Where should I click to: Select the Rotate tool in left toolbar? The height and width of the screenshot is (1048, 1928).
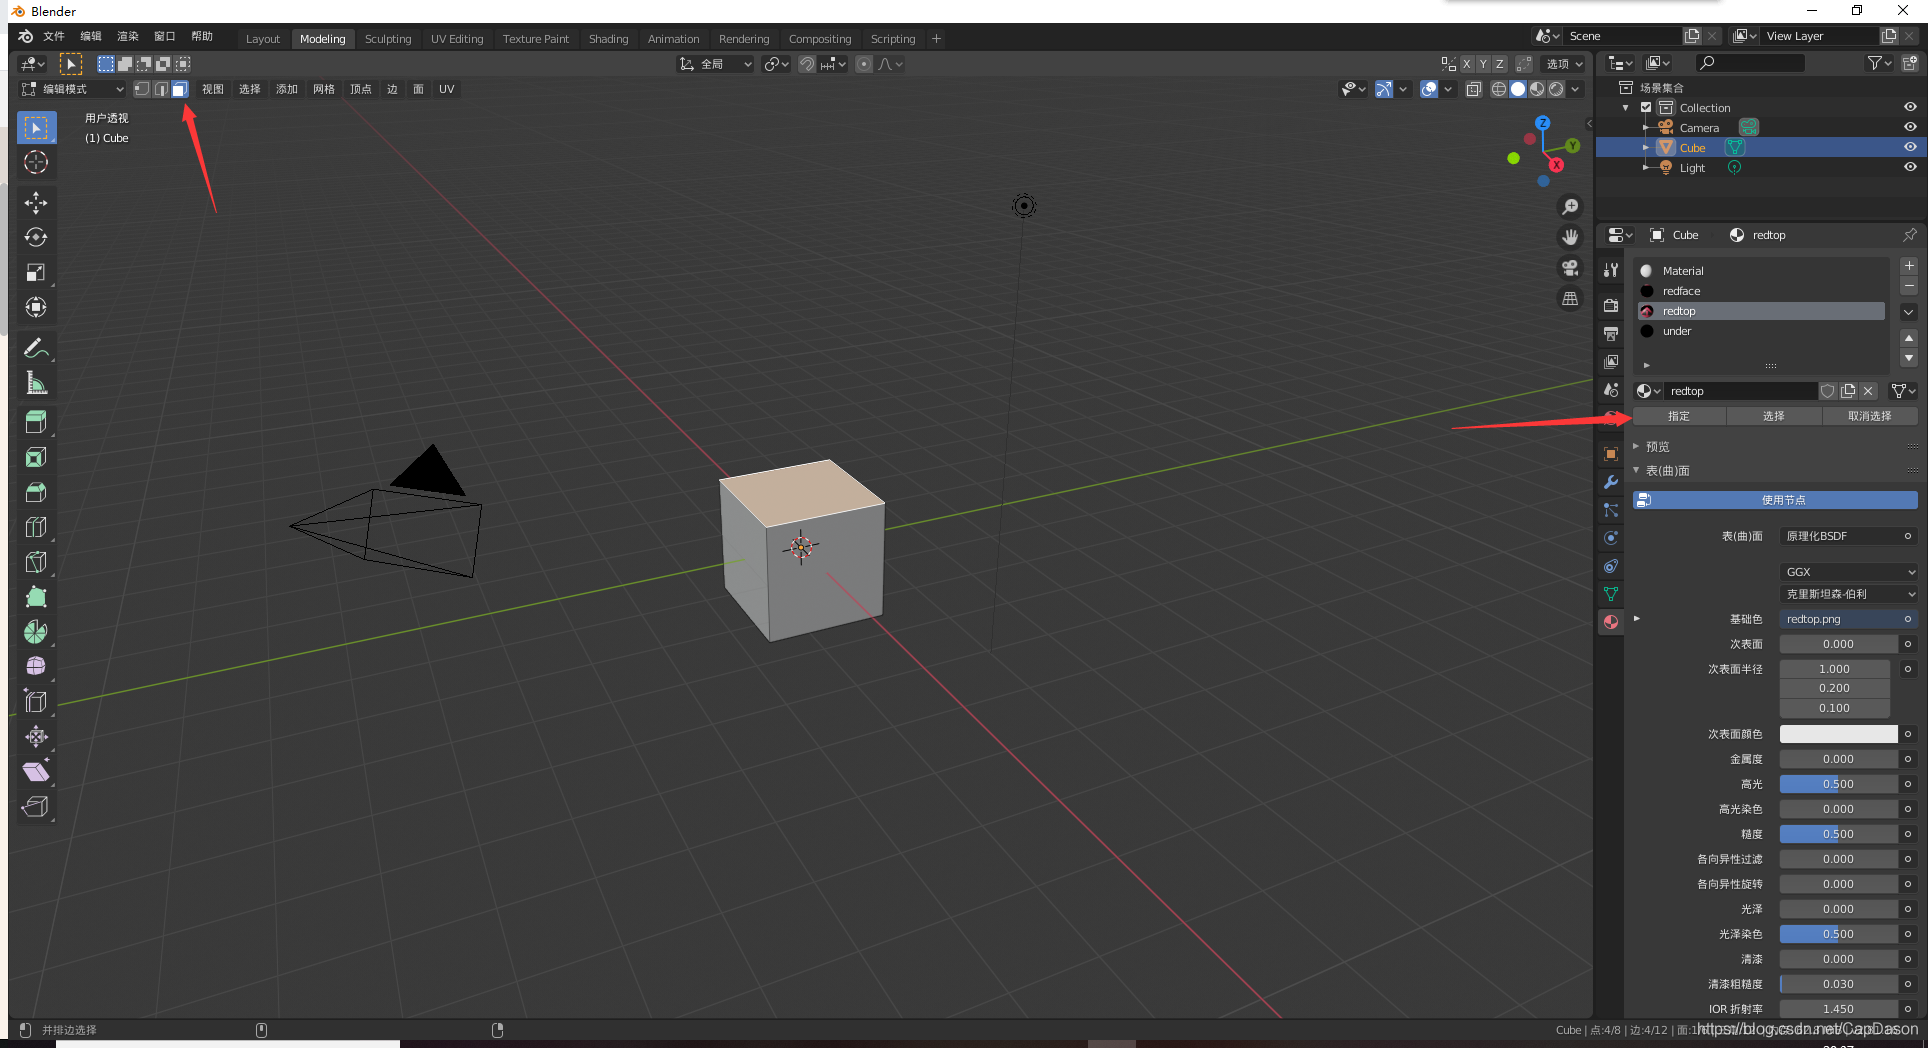[36, 238]
